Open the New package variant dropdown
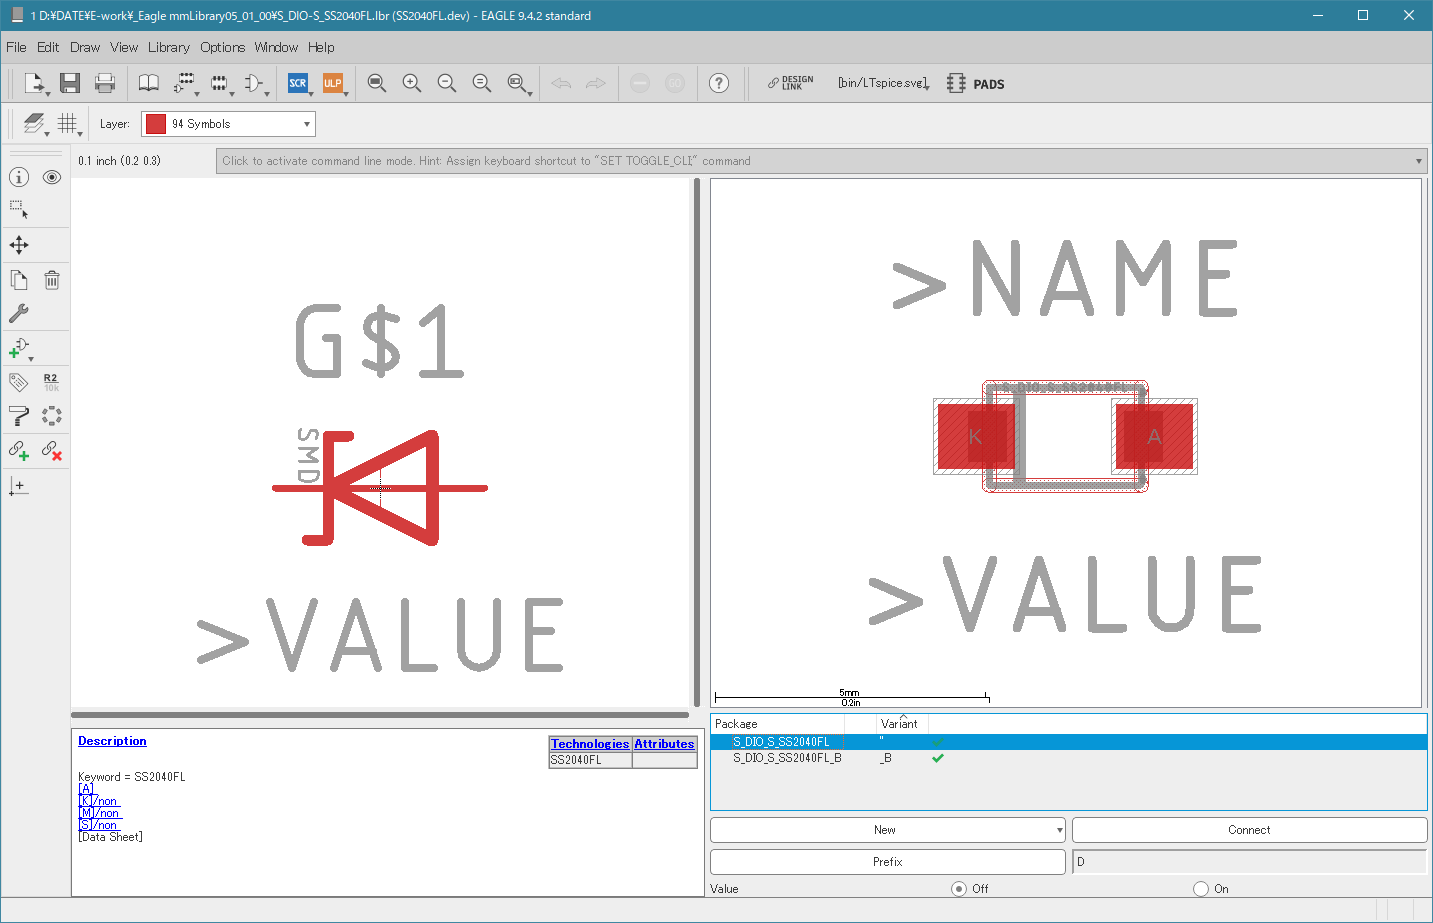 [x=888, y=830]
